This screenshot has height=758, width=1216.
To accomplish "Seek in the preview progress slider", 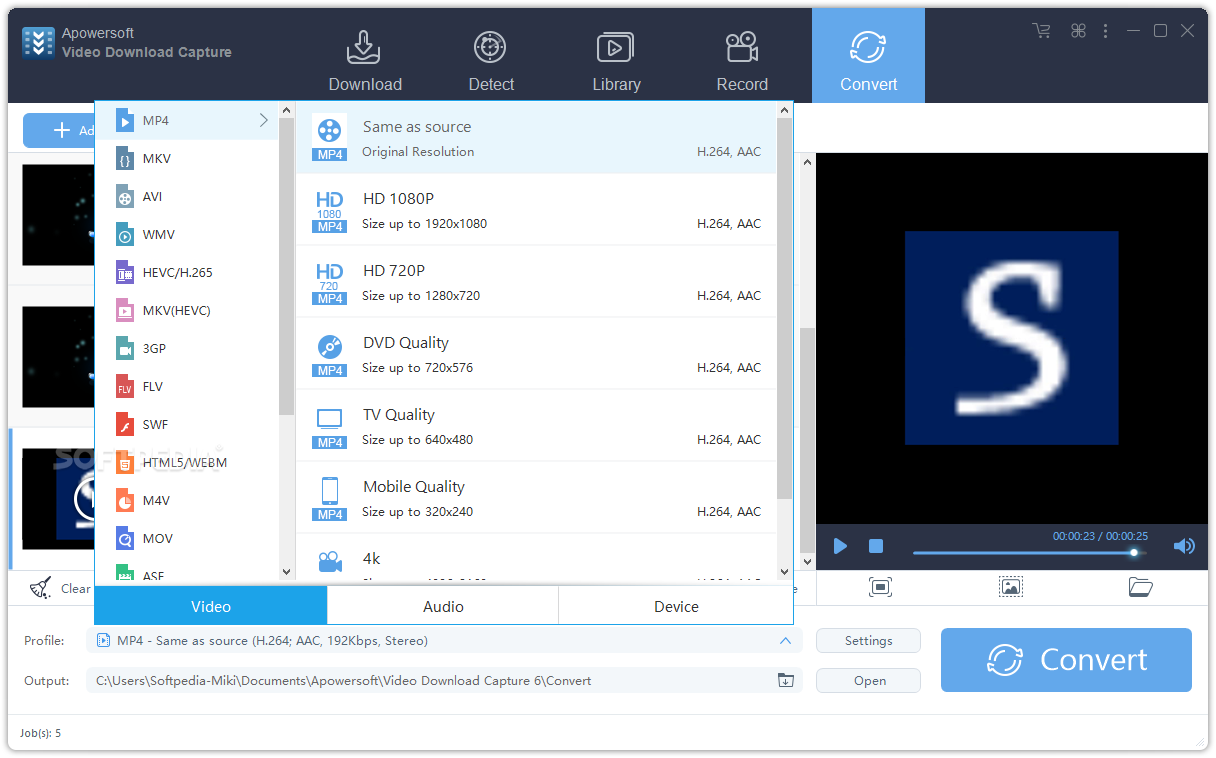I will click(x=1030, y=552).
